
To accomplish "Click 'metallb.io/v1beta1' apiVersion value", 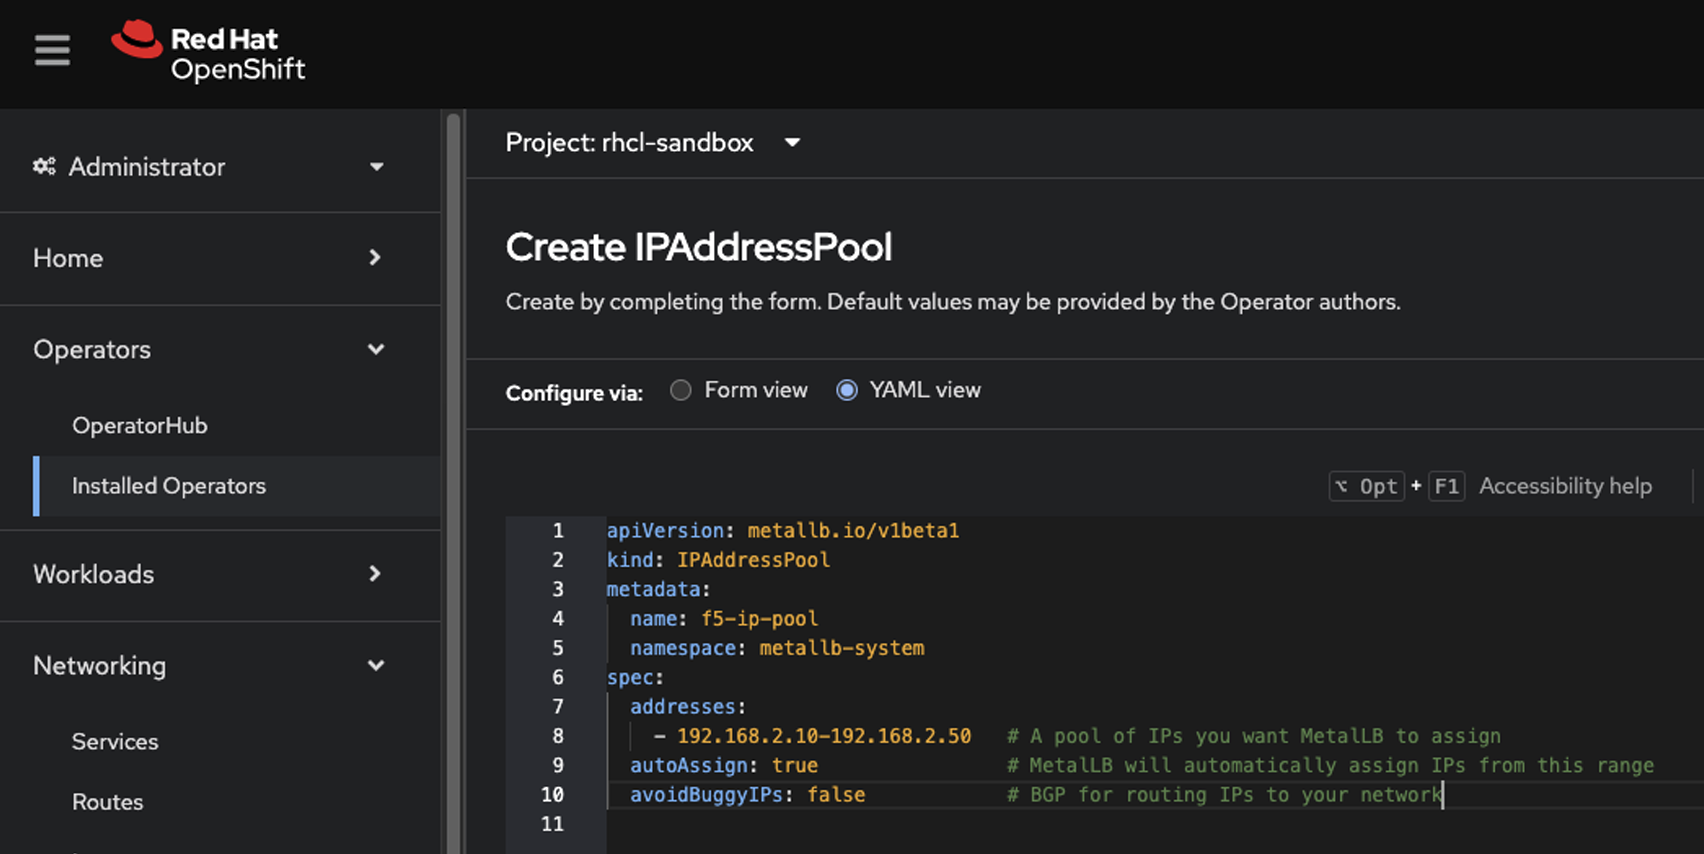I will [x=853, y=530].
